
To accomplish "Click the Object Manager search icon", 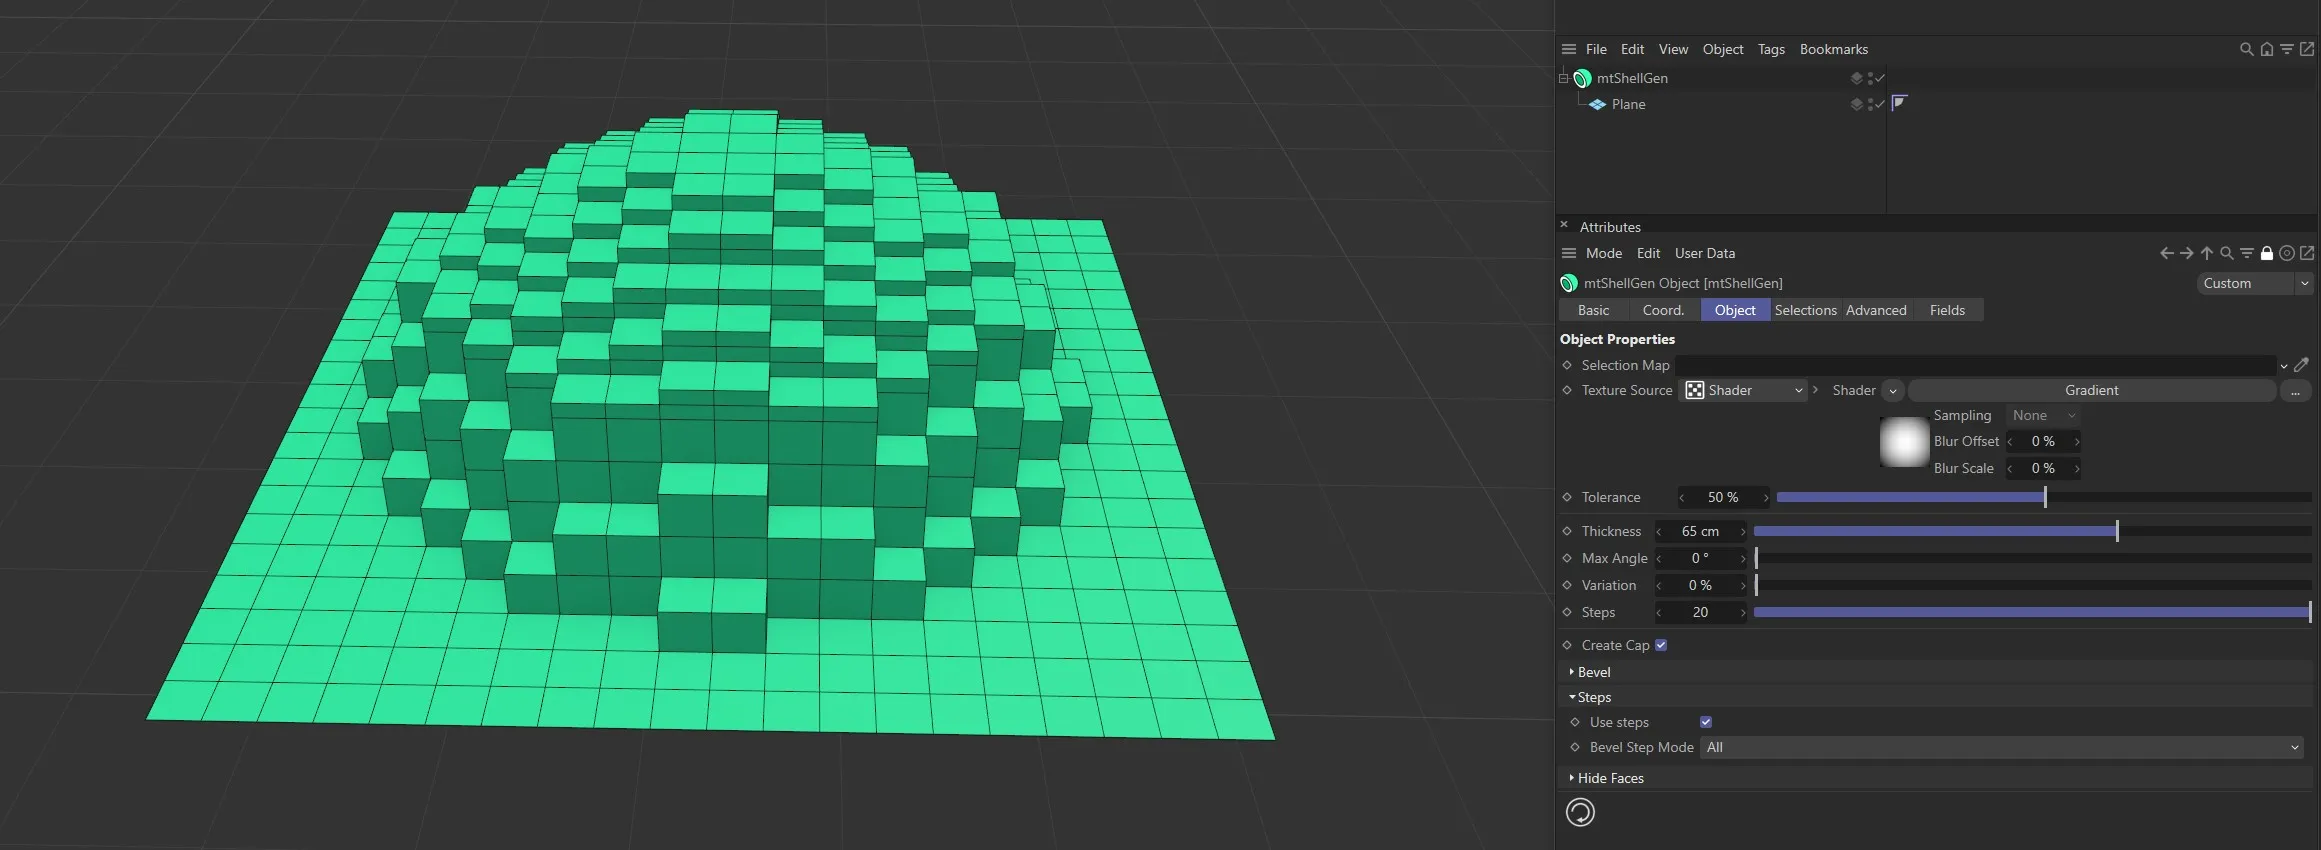I will (2246, 49).
